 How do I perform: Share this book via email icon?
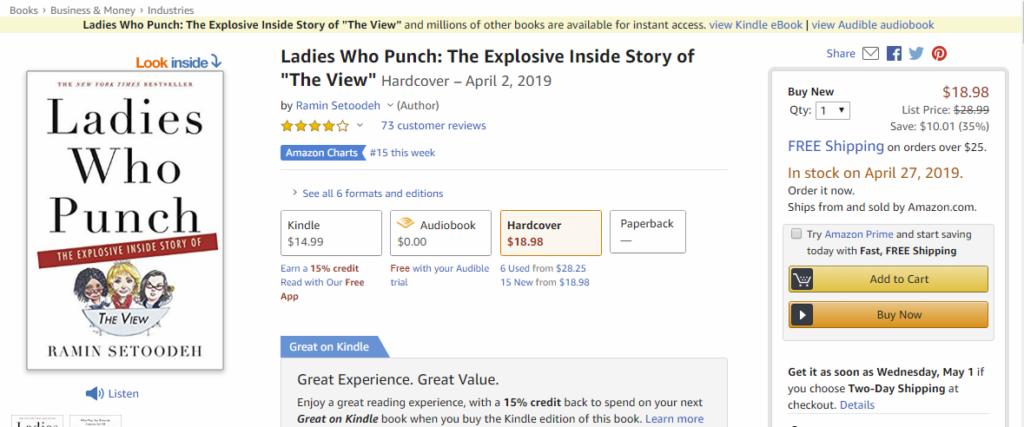(870, 54)
